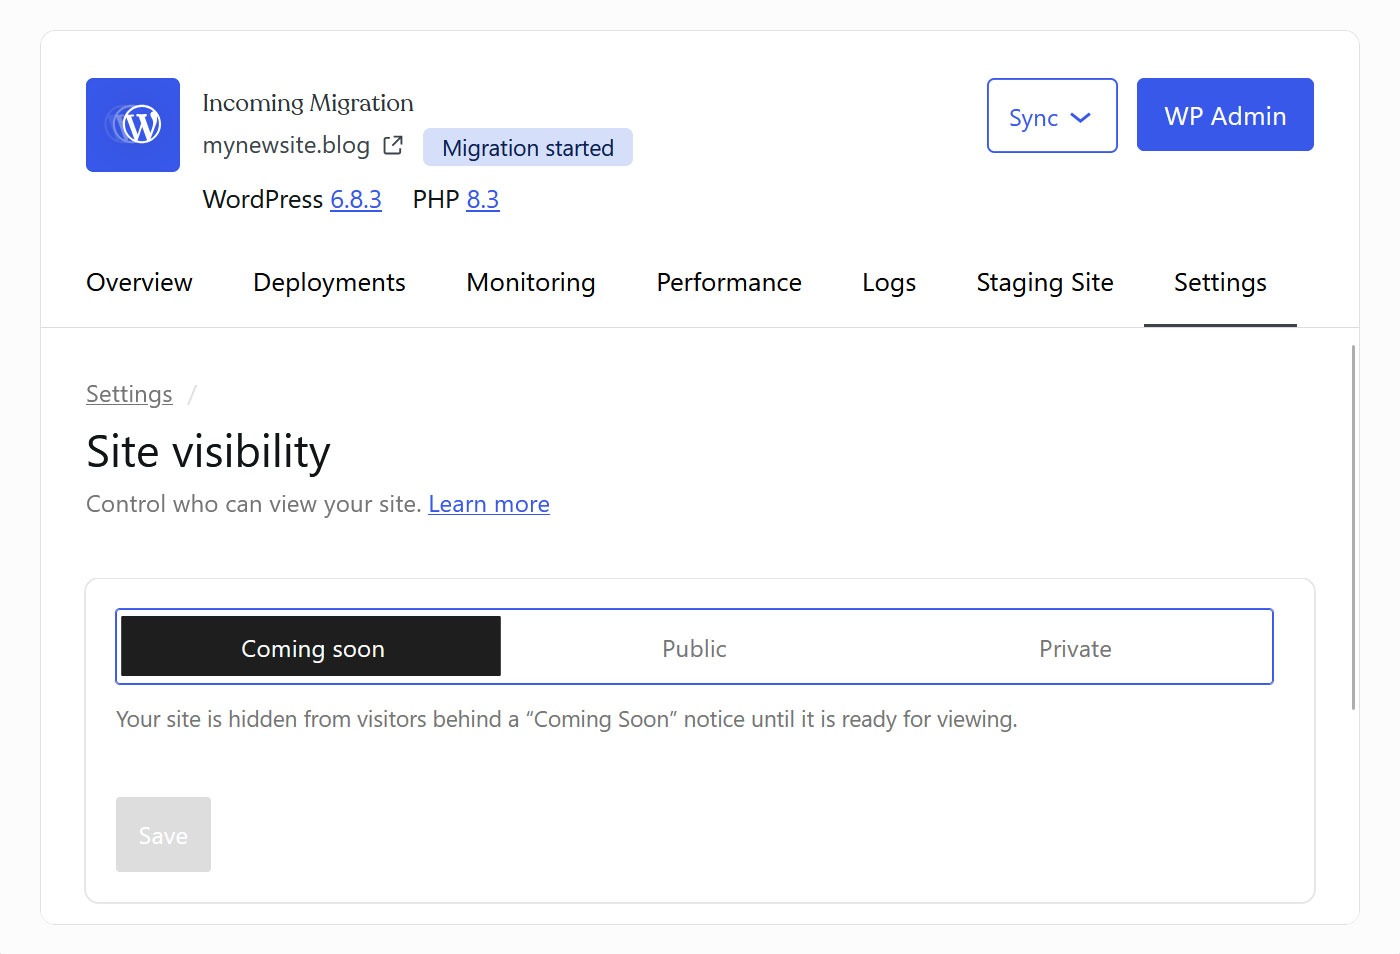
Task: Open the PHP 8.3 version link
Action: tap(484, 200)
